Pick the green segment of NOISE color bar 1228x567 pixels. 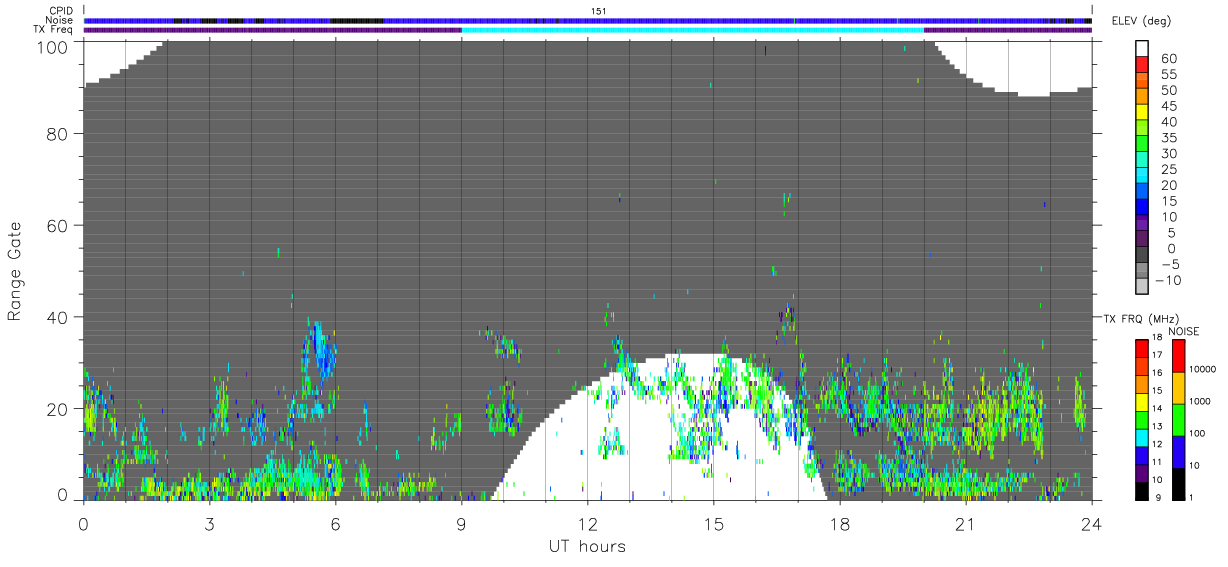coord(1177,420)
